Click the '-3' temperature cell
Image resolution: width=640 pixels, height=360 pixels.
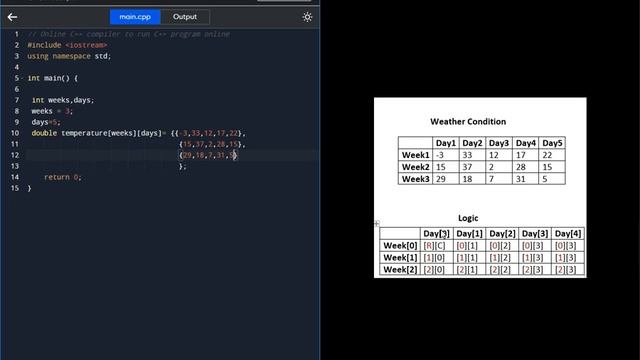tap(445, 155)
